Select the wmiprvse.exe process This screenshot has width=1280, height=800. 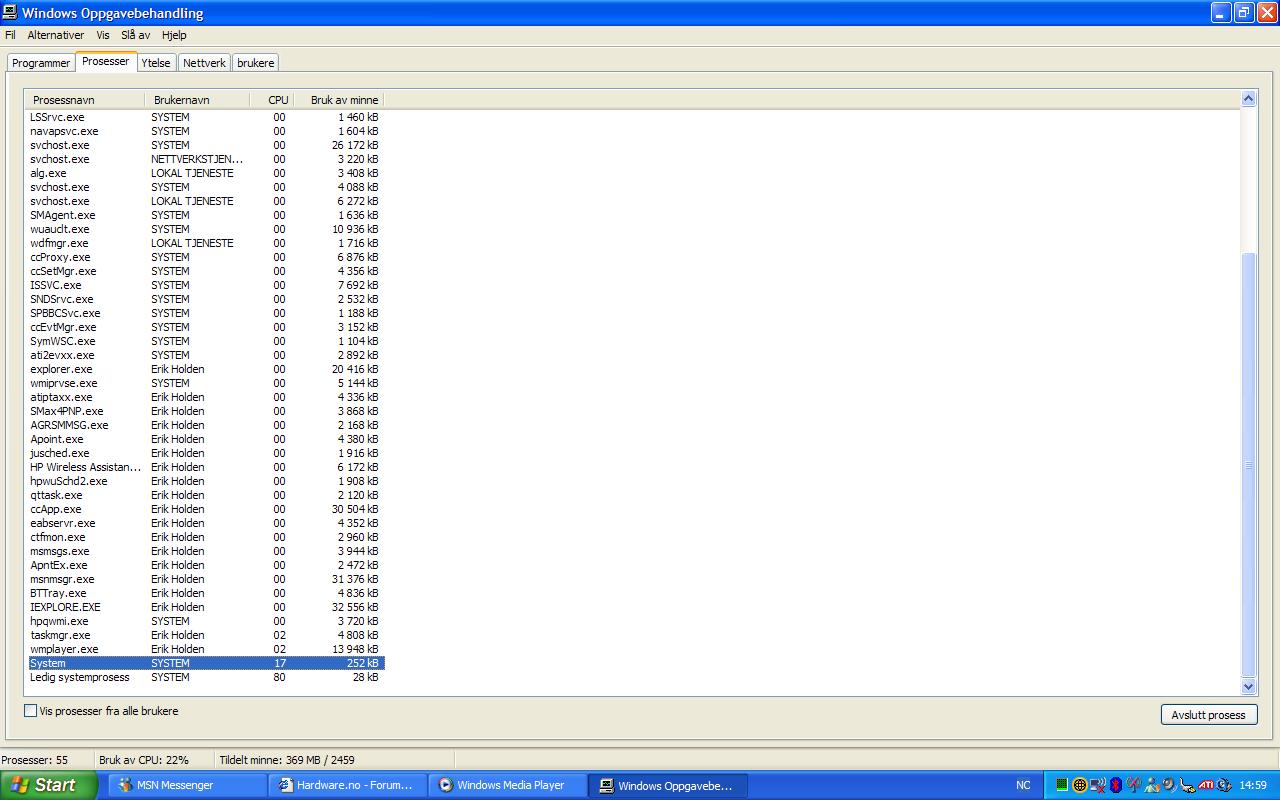pyautogui.click(x=206, y=383)
